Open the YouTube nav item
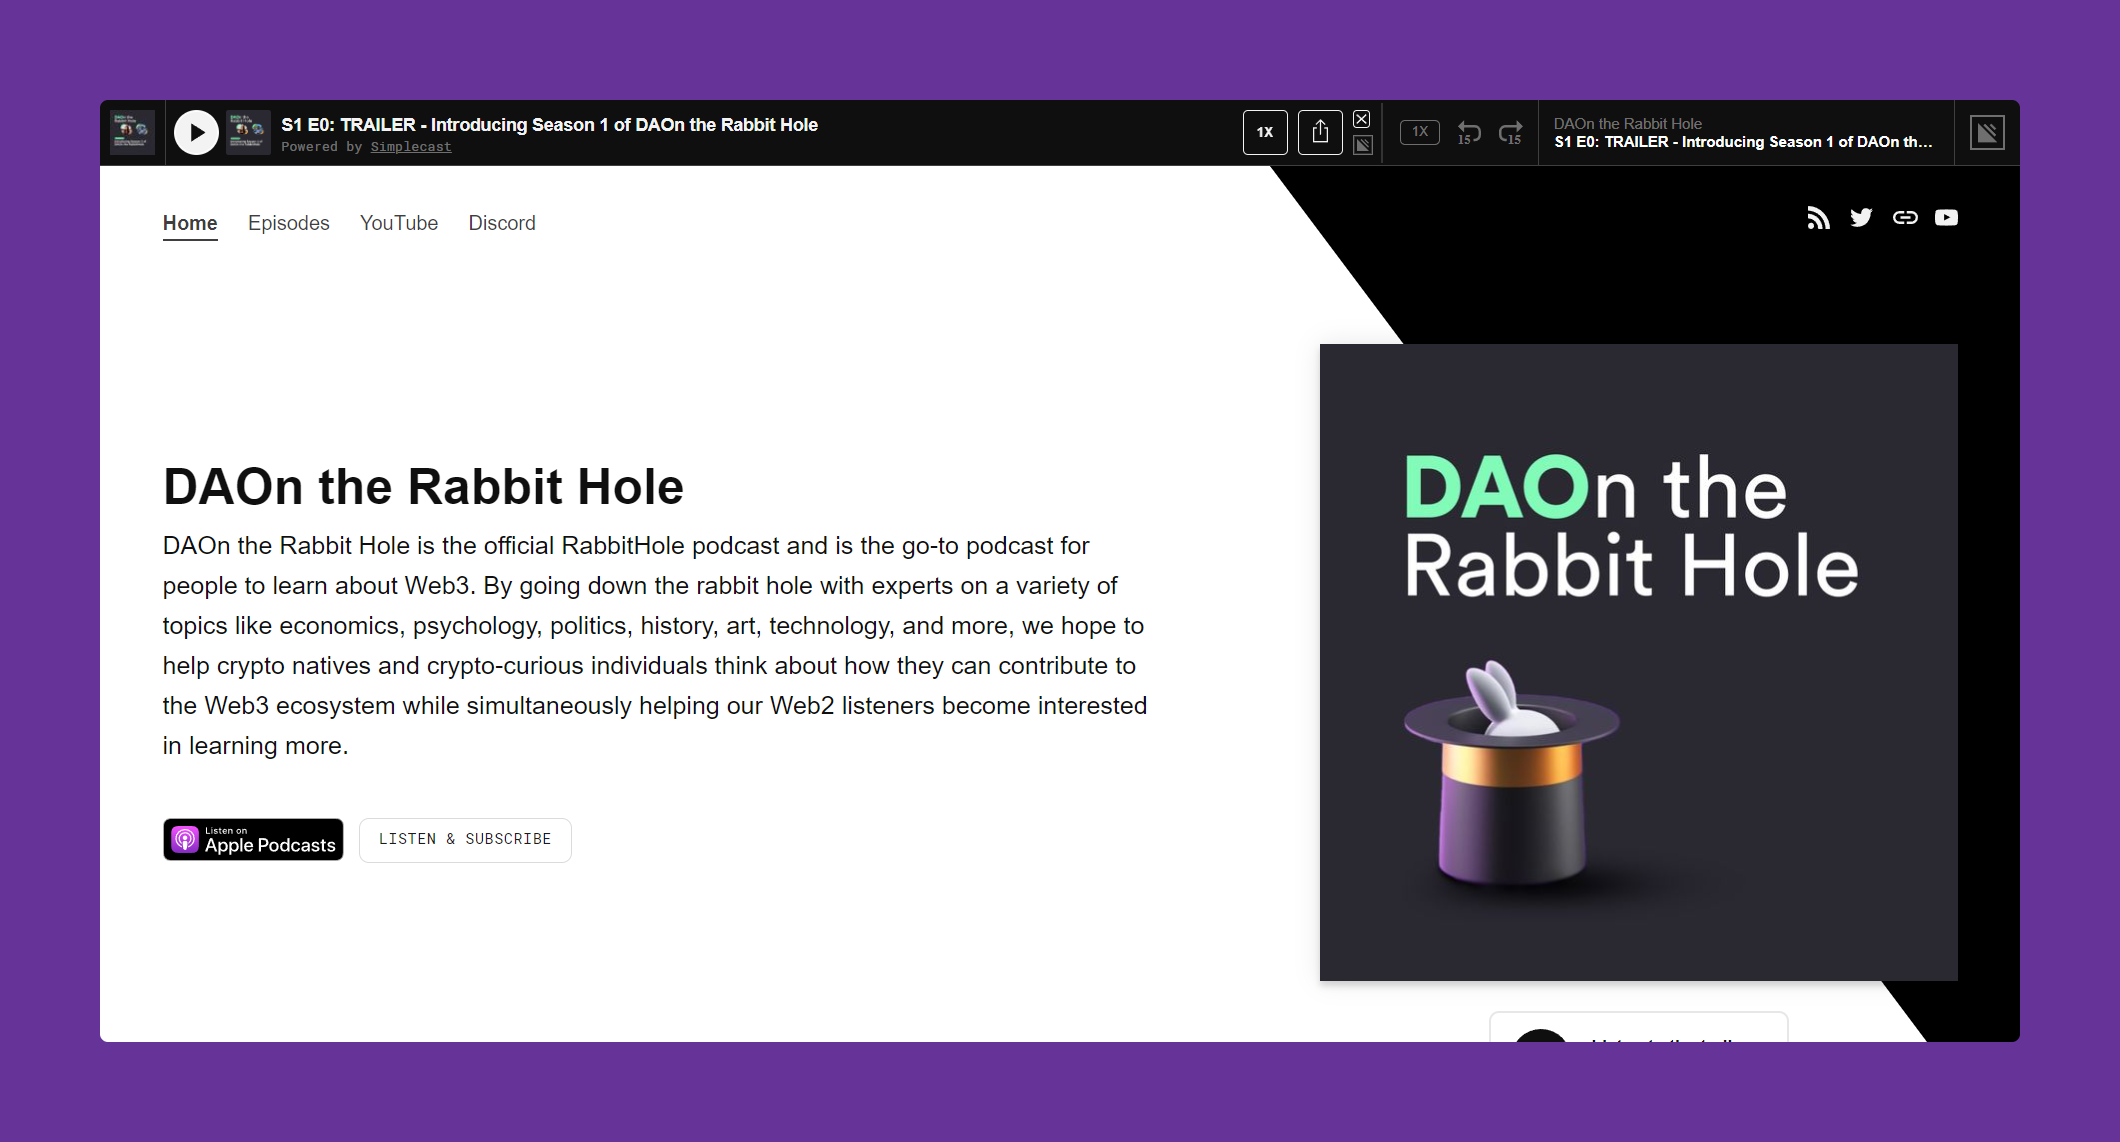The image size is (2120, 1142). (x=399, y=223)
